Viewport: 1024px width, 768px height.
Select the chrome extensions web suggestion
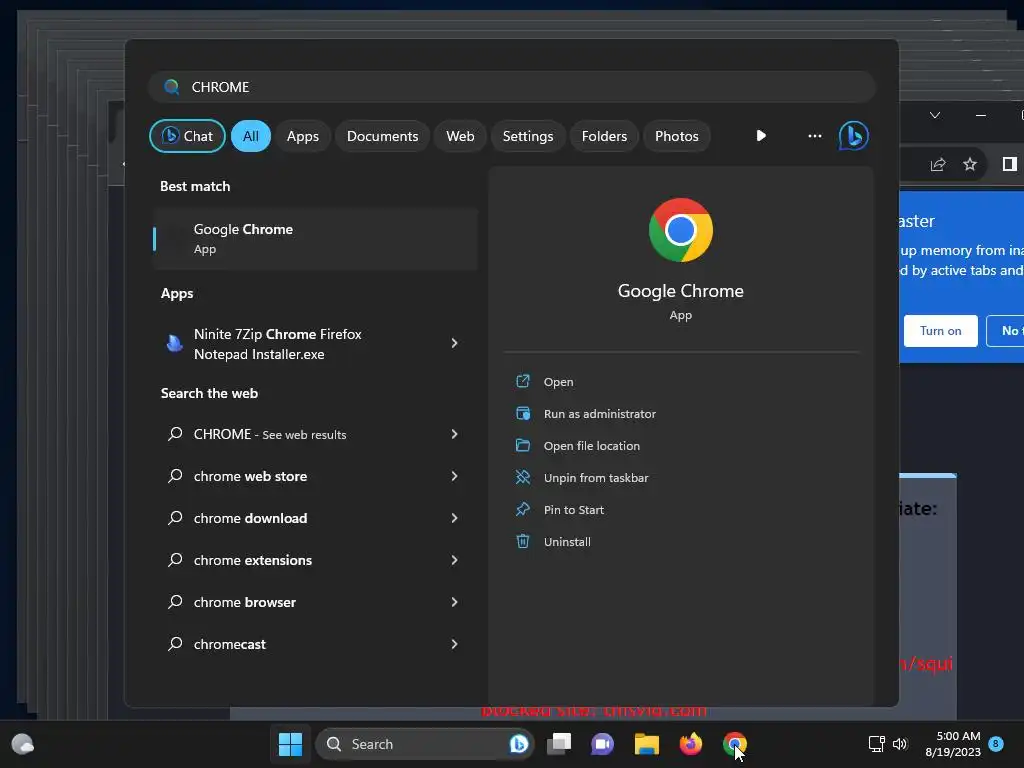tap(315, 560)
